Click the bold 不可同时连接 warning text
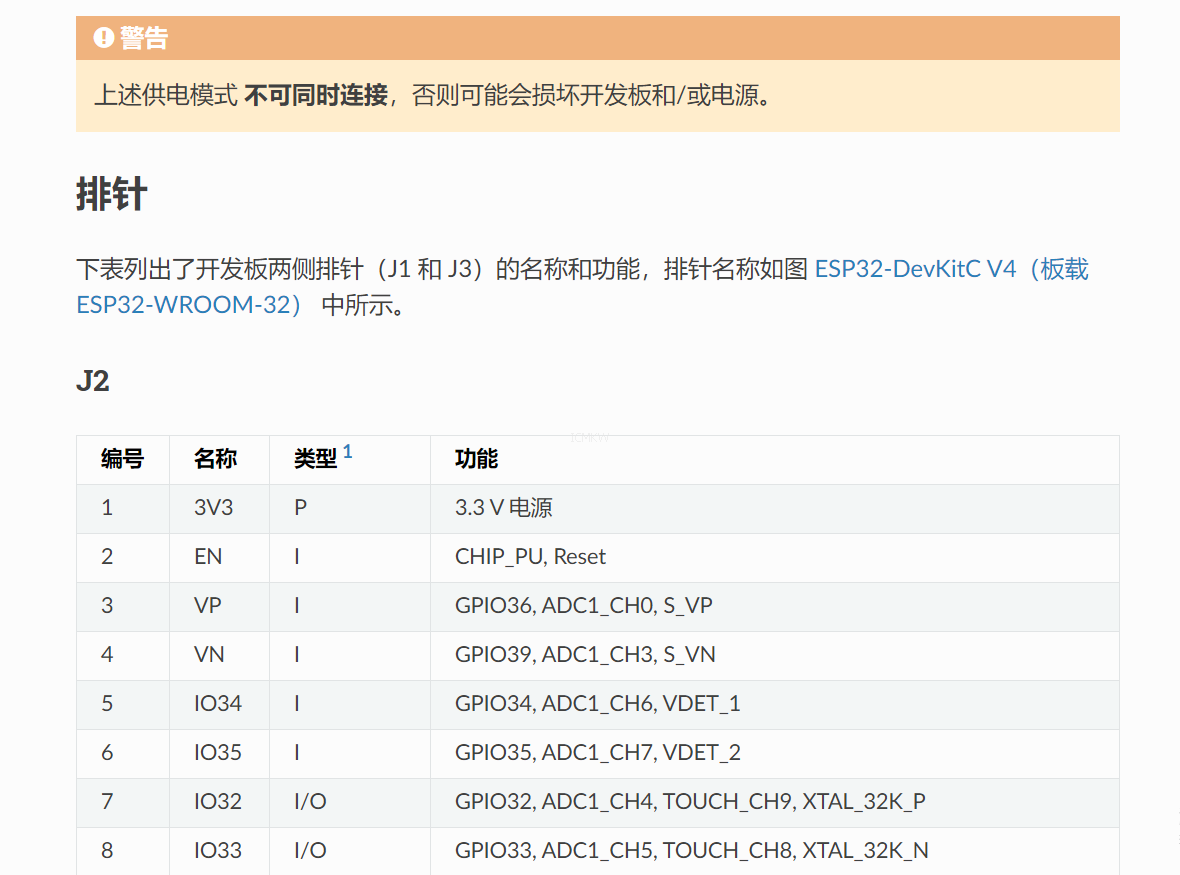The width and height of the screenshot is (1180, 875). [316, 96]
